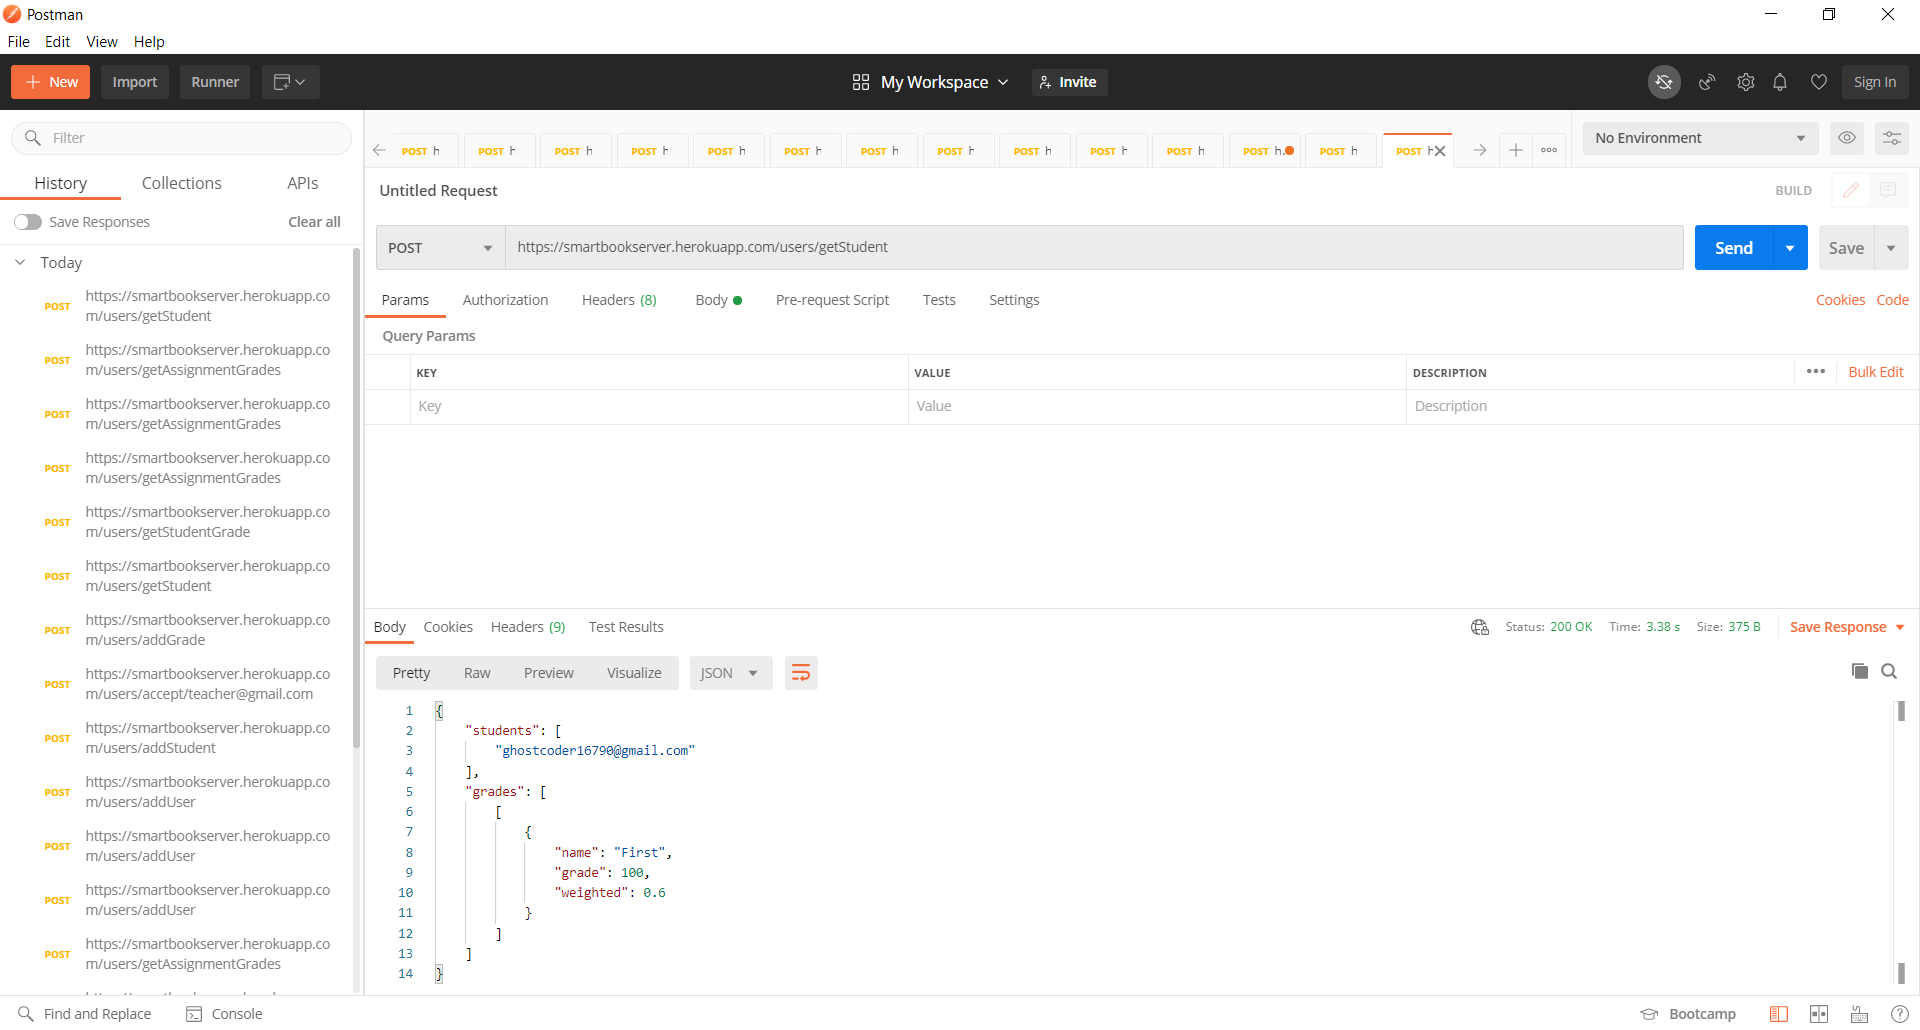The width and height of the screenshot is (1920, 1030).
Task: Toggle Save Responses switch
Action: coord(28,222)
